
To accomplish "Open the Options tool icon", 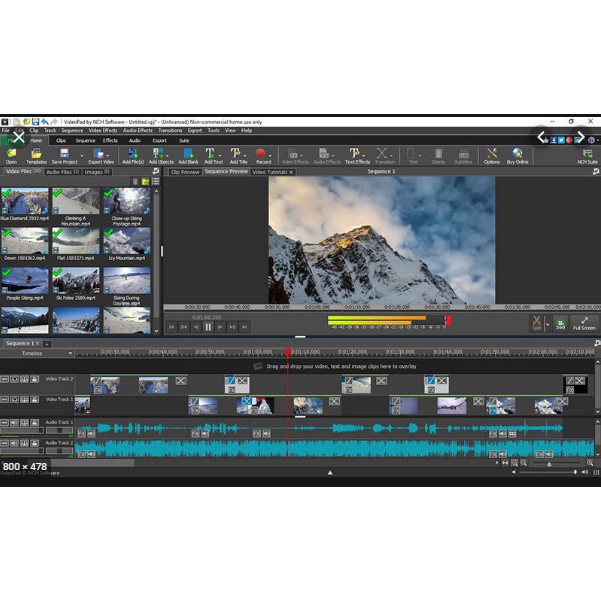I will 491,155.
